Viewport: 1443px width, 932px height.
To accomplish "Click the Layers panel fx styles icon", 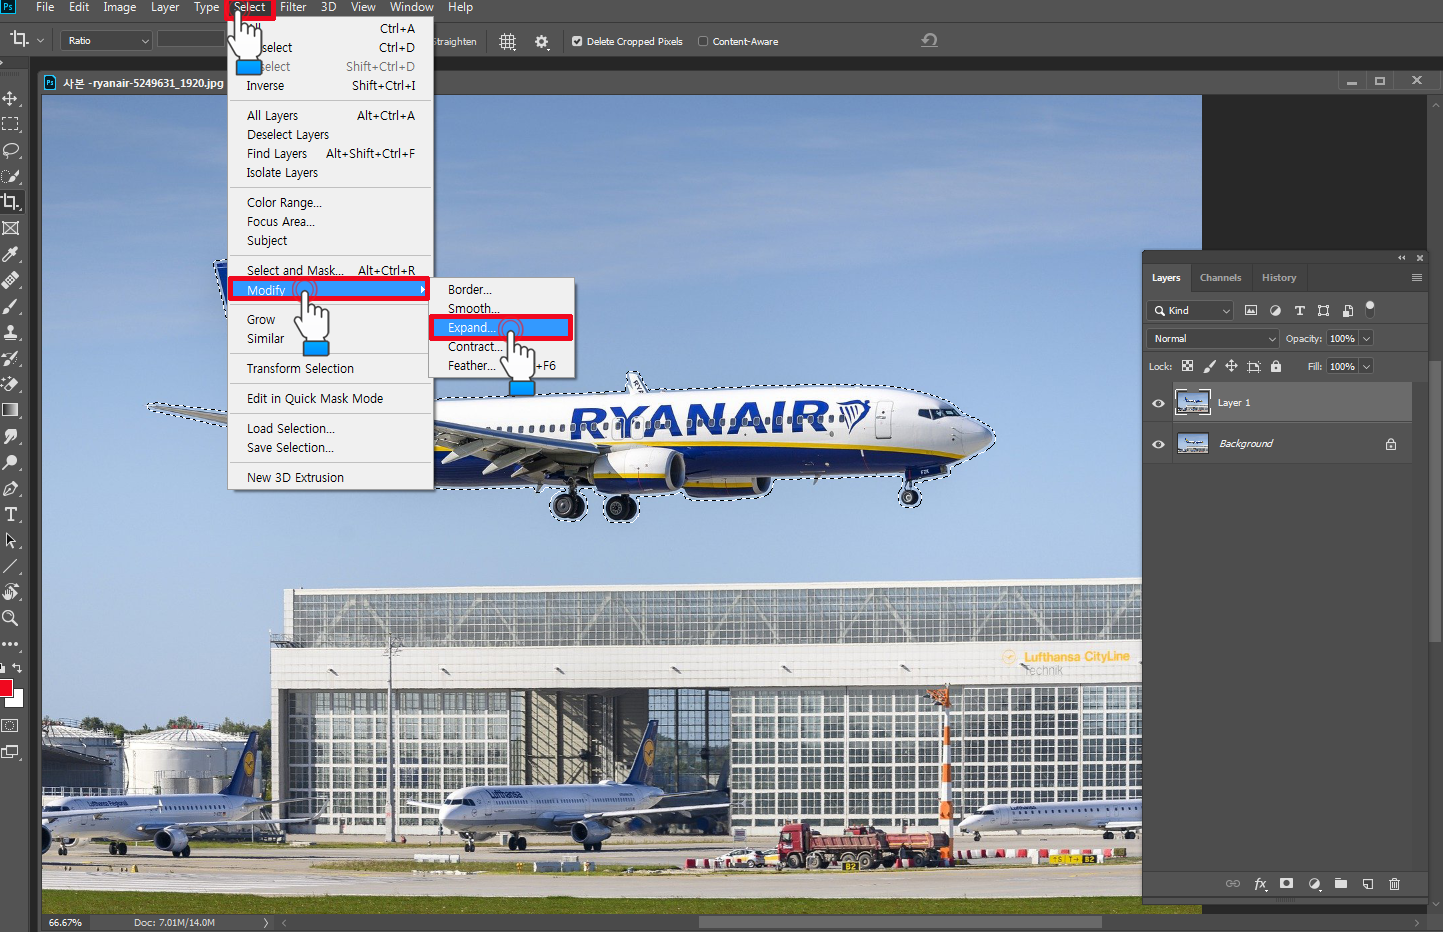I will click(1260, 884).
